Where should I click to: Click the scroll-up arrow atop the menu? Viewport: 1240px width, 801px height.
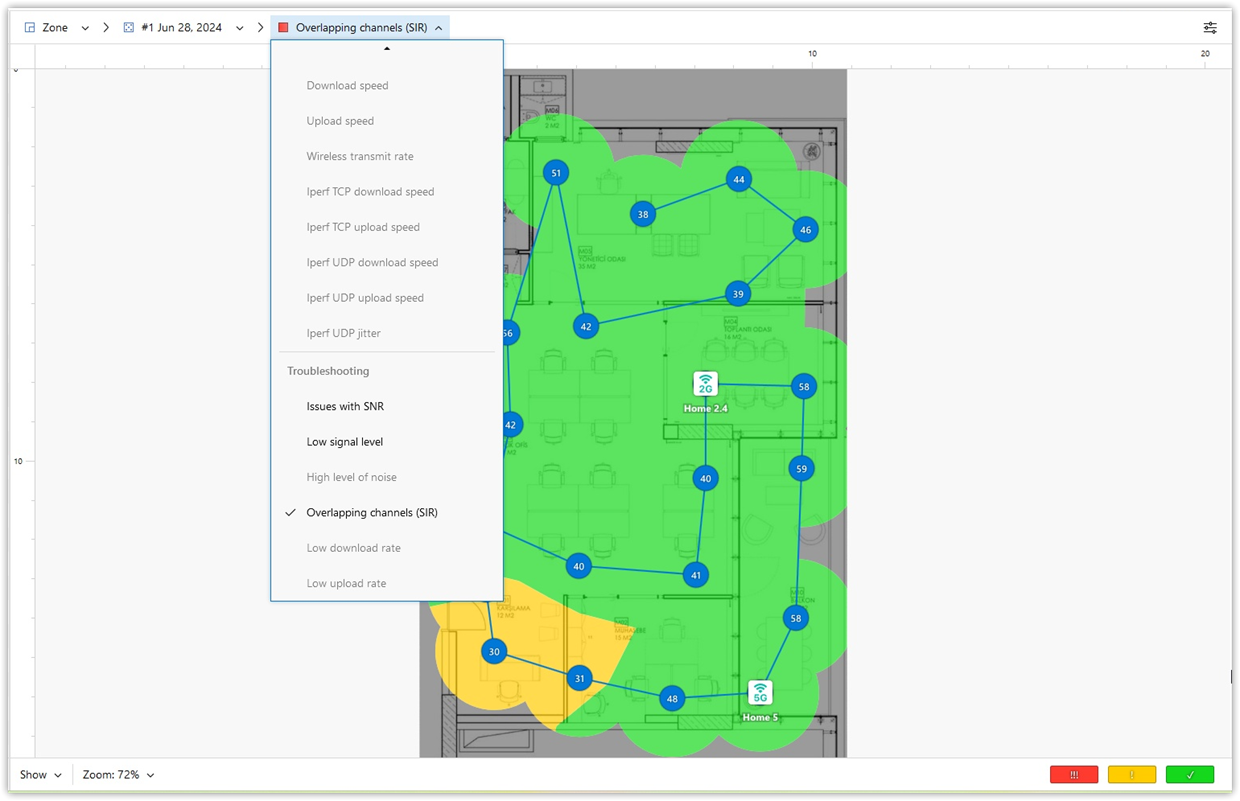coord(387,48)
